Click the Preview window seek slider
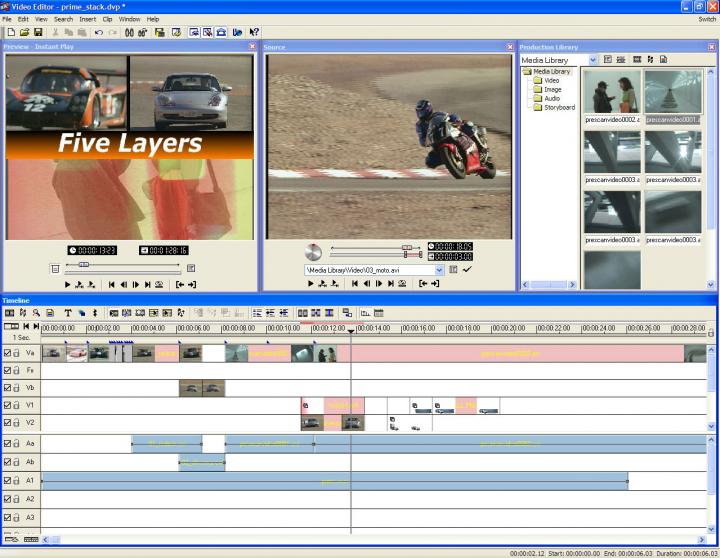Screen dimensions: 720x558 coord(84,265)
